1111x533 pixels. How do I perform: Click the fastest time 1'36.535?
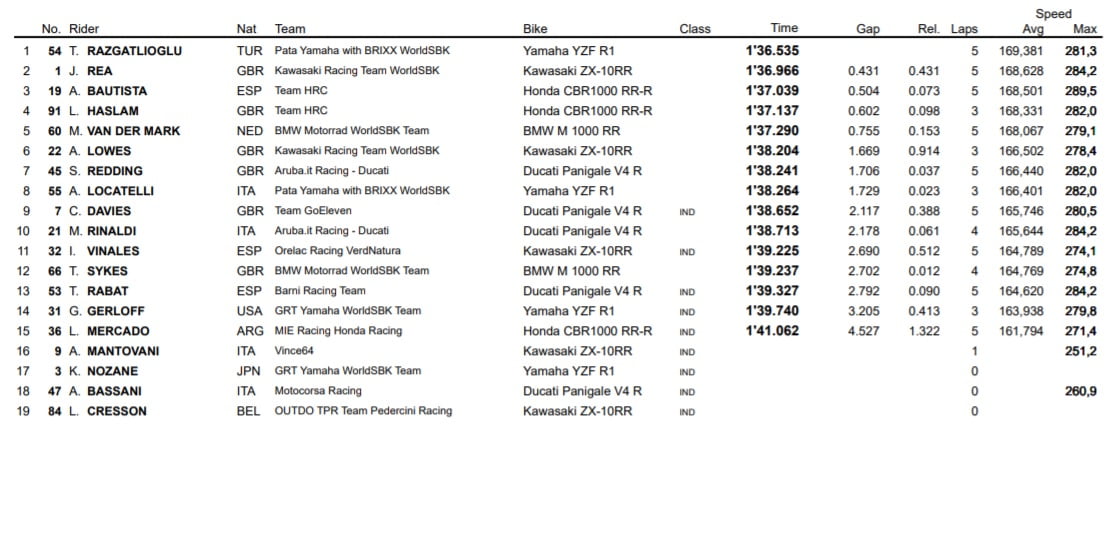[772, 51]
